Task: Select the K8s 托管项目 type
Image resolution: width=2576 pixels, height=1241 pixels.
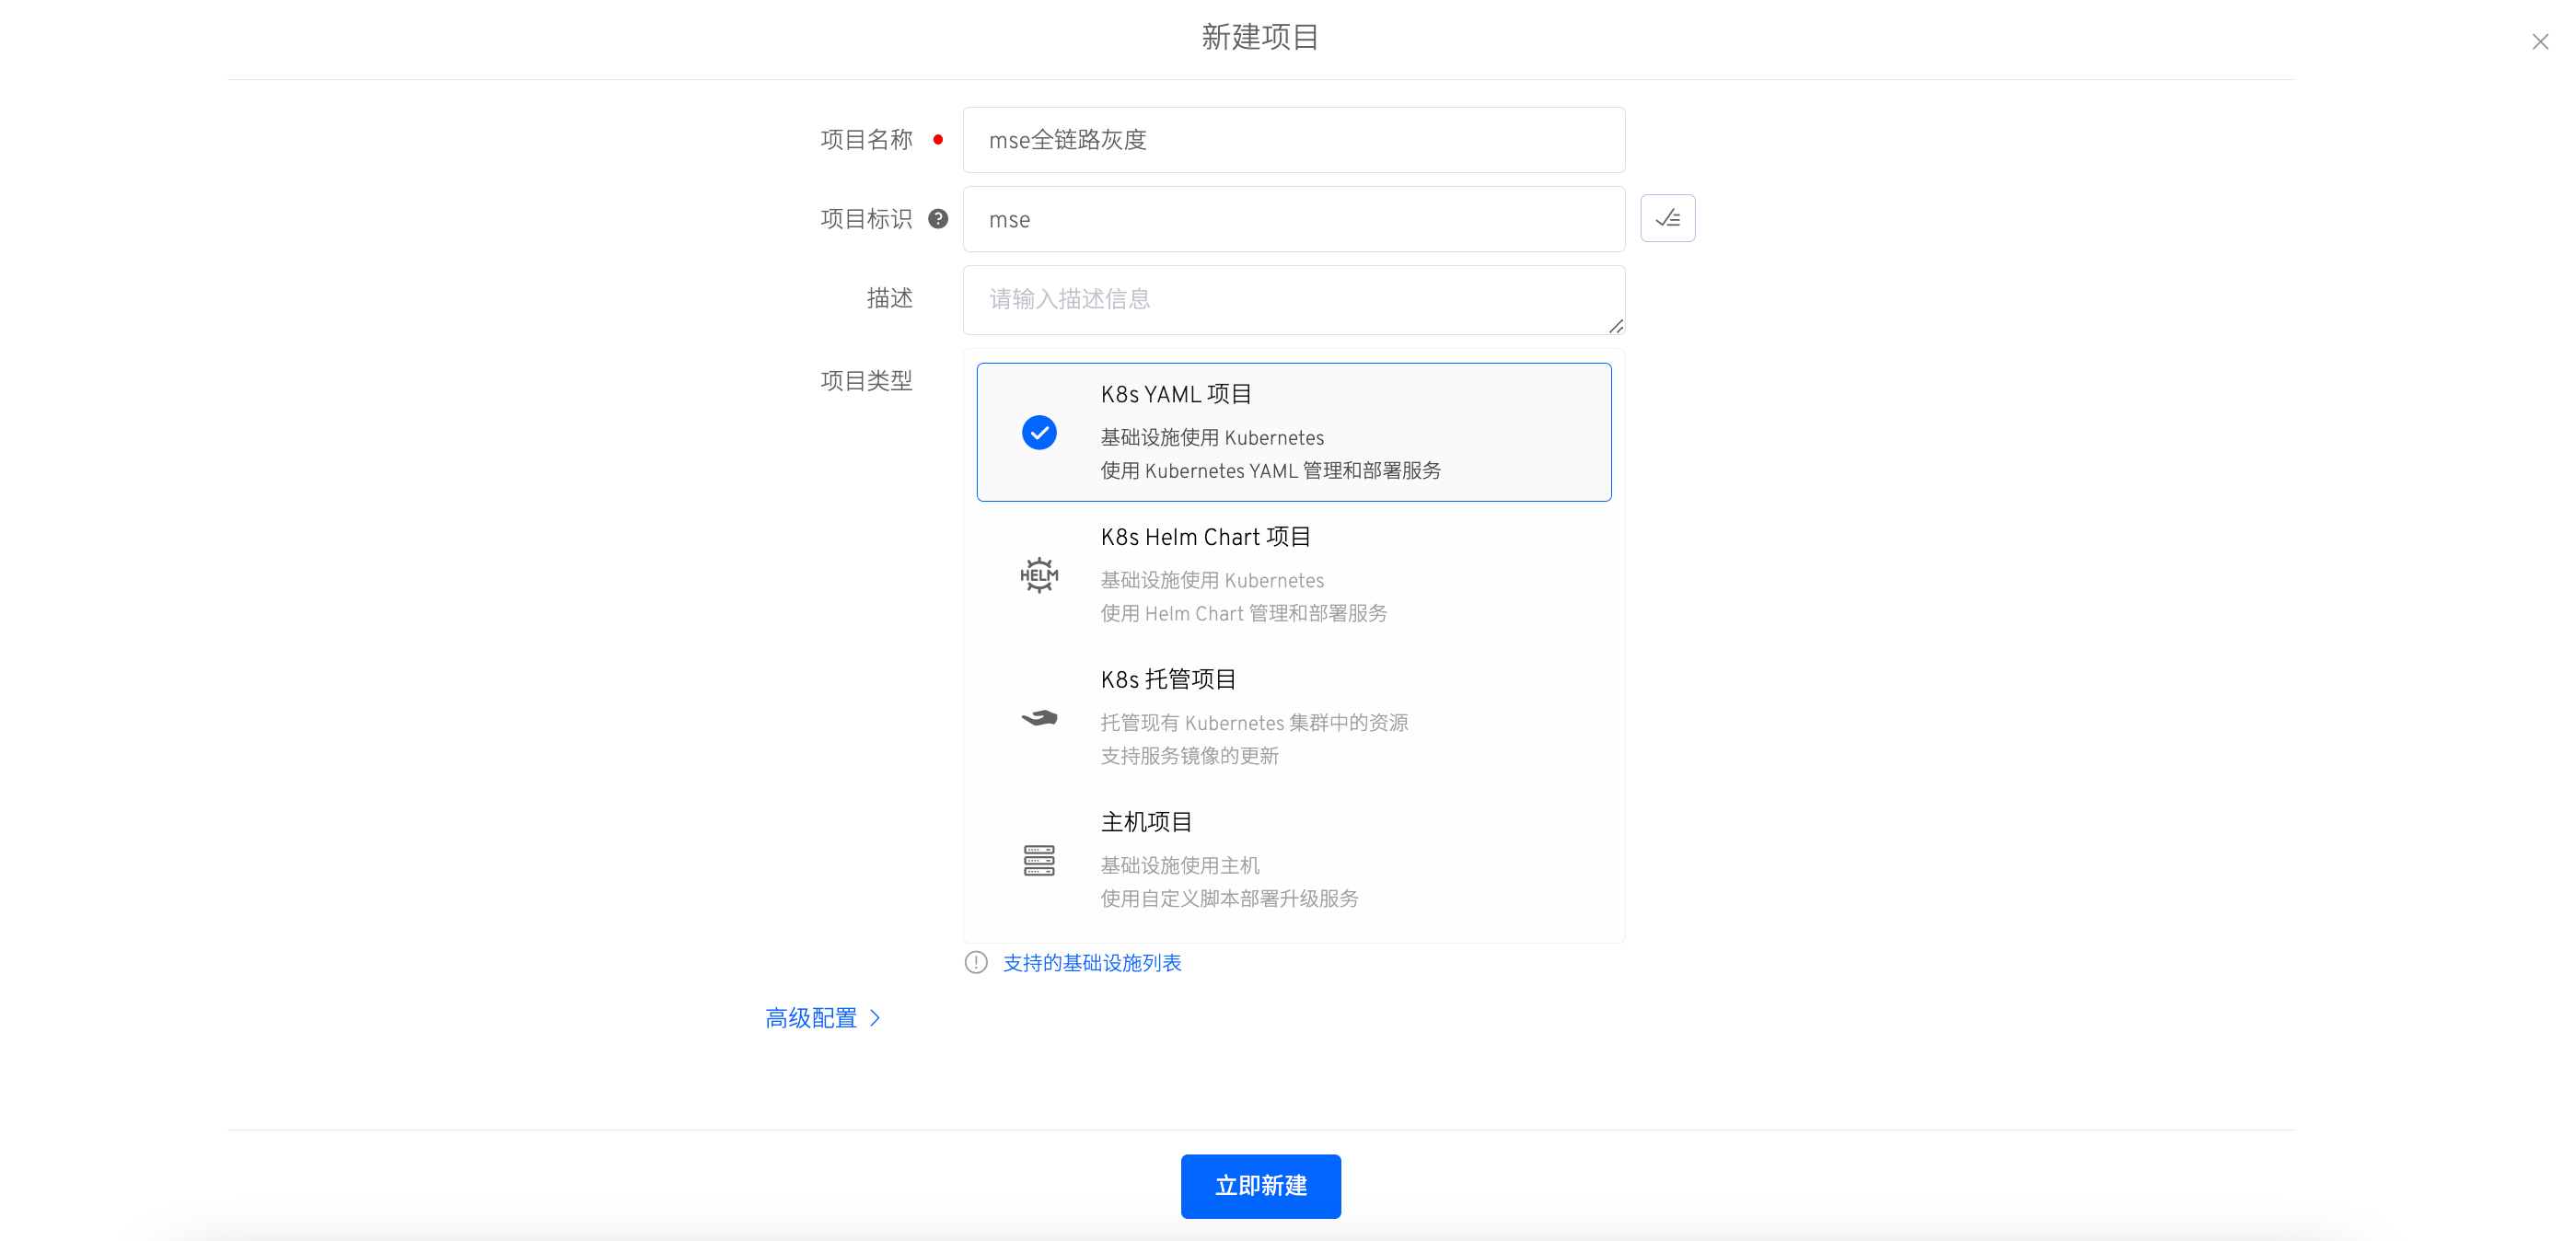Action: click(1293, 717)
